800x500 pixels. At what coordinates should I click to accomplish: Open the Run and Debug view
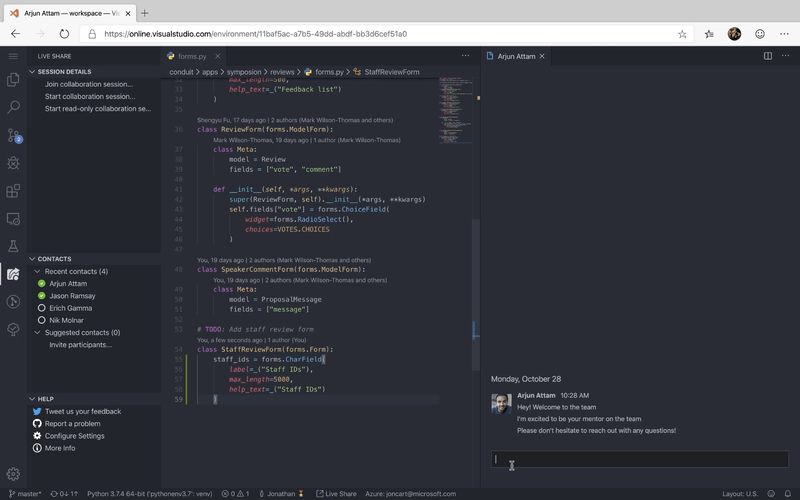click(13, 163)
